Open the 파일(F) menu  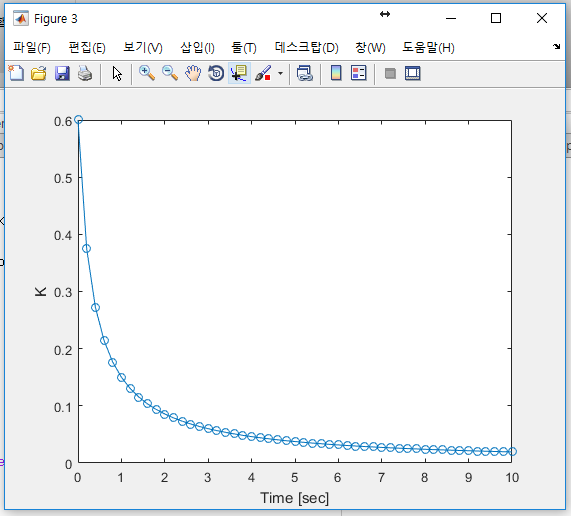click(32, 47)
